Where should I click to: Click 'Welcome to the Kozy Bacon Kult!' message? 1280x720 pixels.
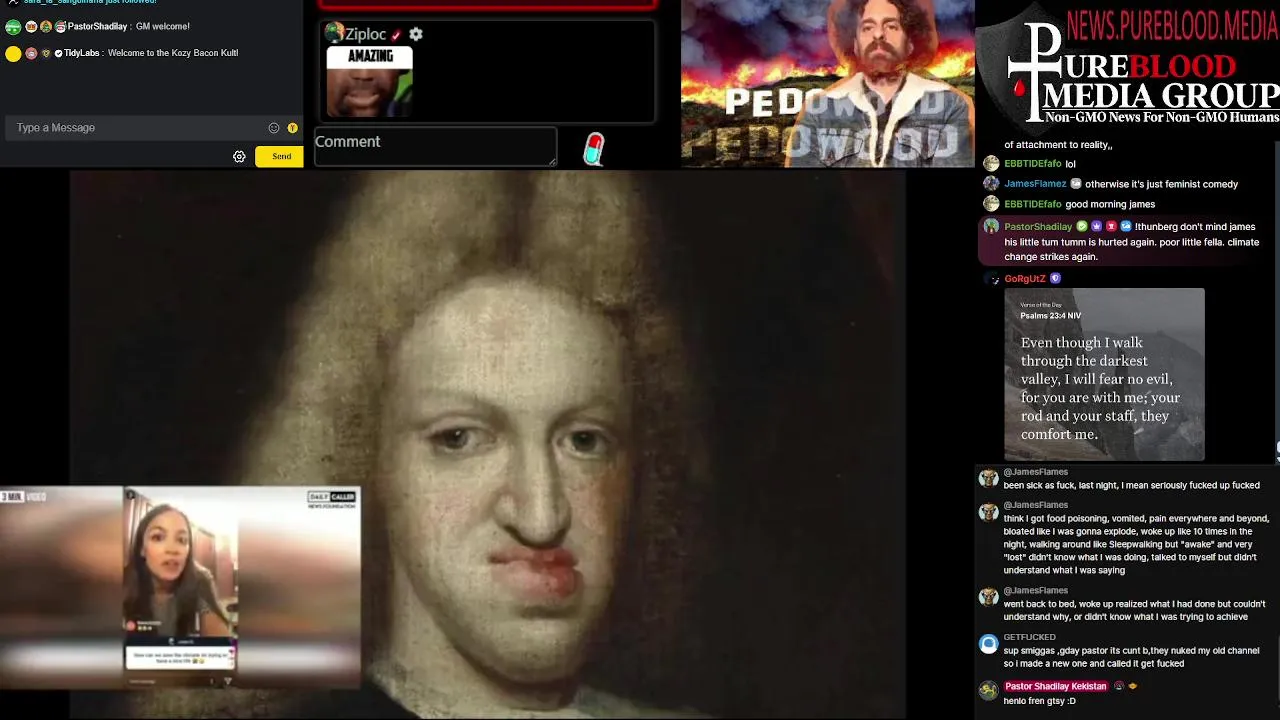coord(173,53)
